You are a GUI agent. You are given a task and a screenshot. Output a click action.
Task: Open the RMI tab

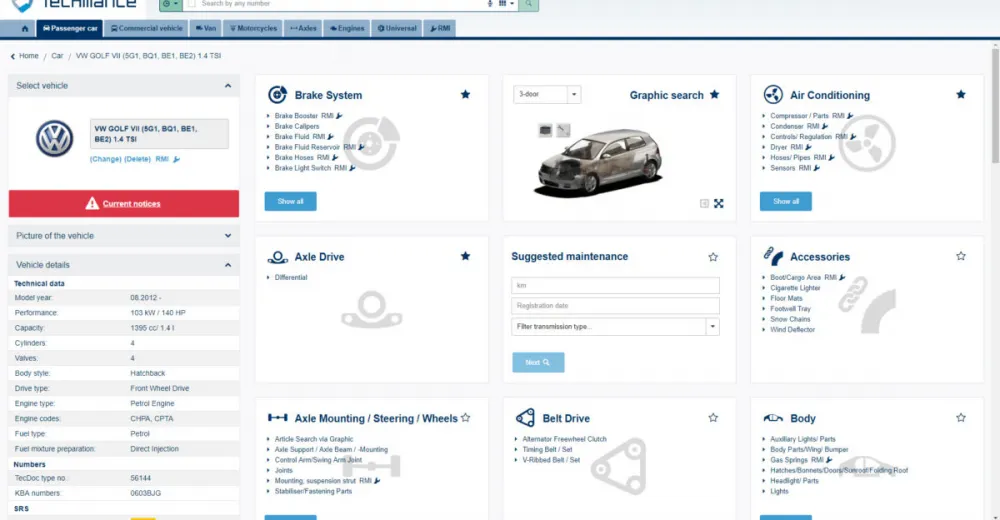point(439,28)
